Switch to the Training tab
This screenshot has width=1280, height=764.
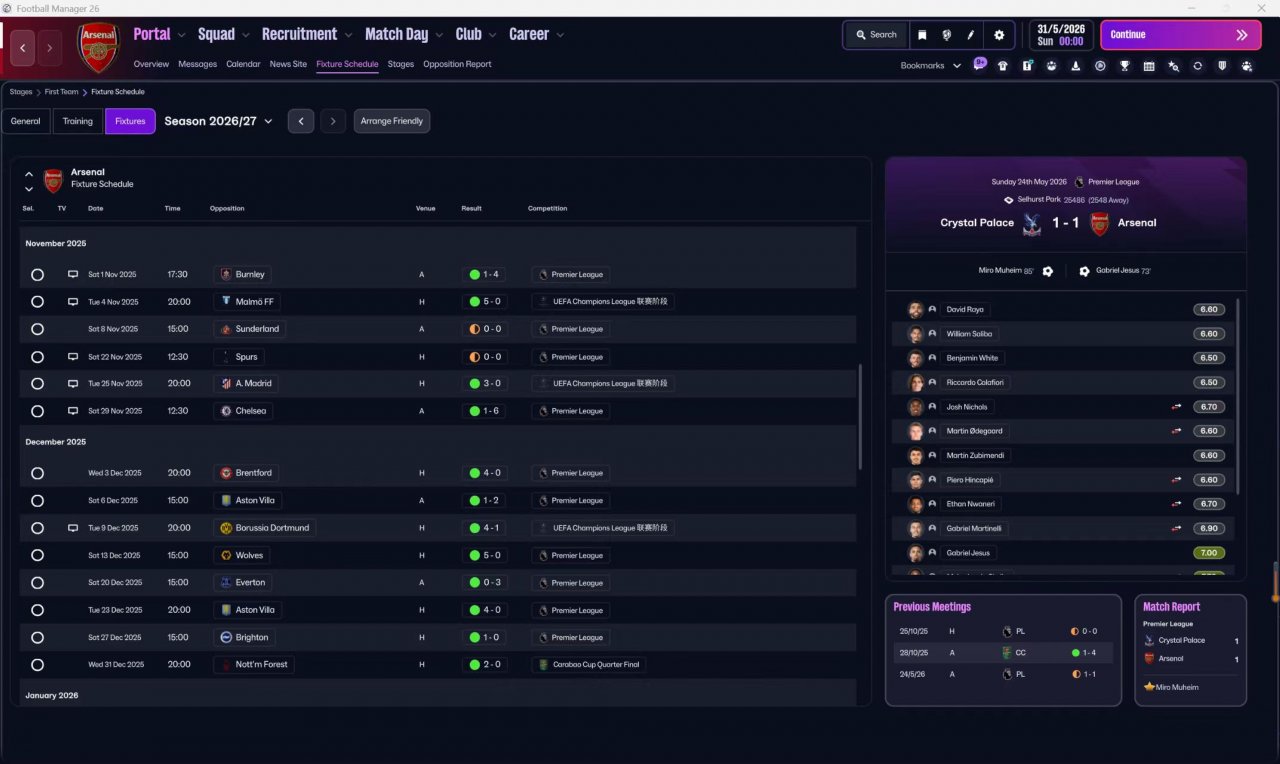point(78,121)
